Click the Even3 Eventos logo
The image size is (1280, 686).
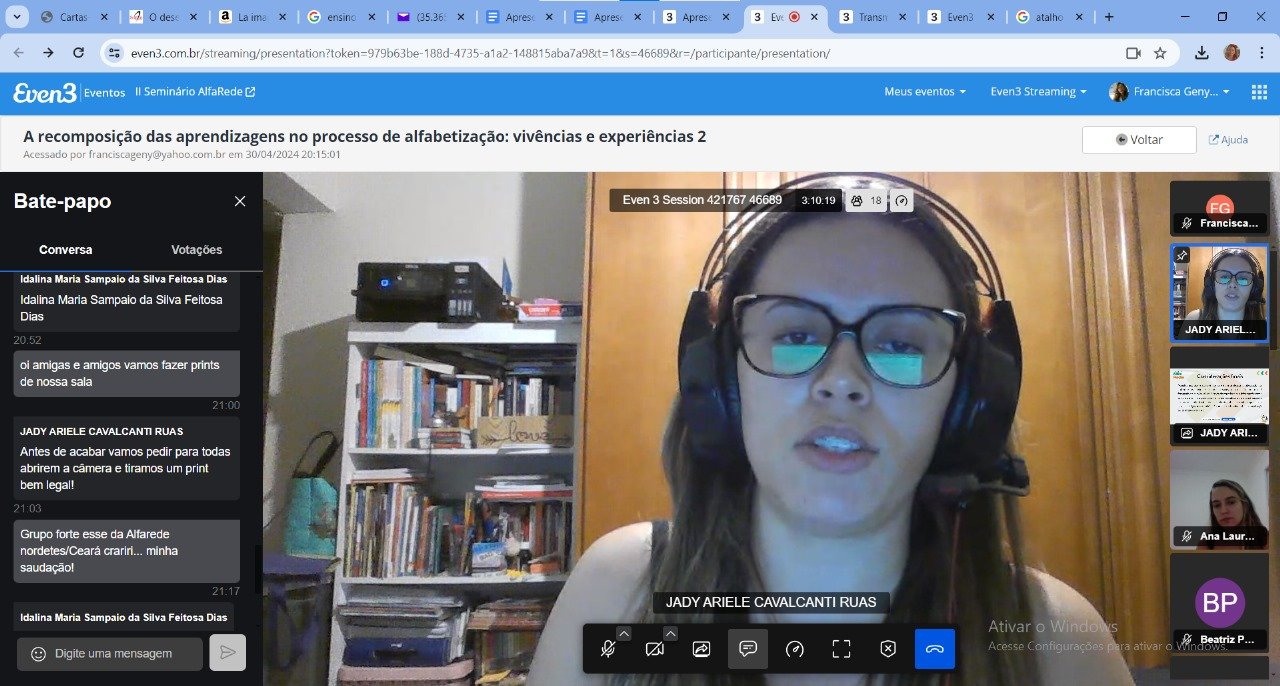pyautogui.click(x=69, y=92)
